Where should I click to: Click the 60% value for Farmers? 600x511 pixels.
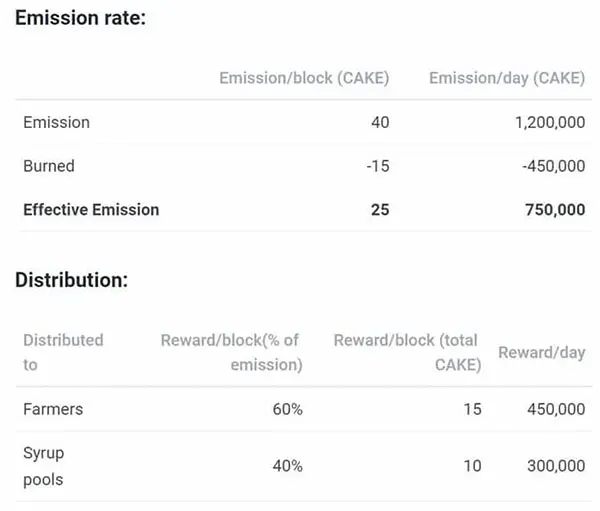287,409
